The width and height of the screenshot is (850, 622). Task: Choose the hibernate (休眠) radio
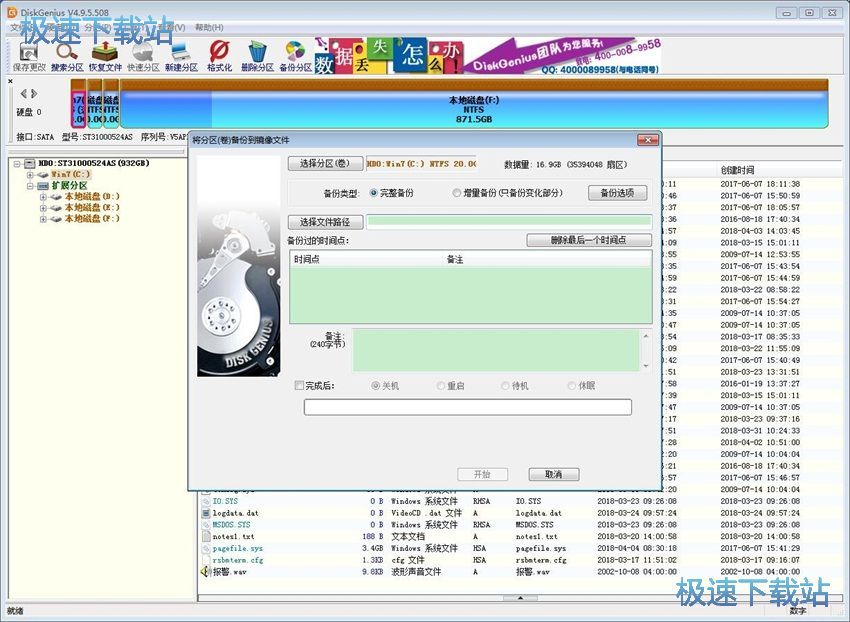(x=571, y=386)
